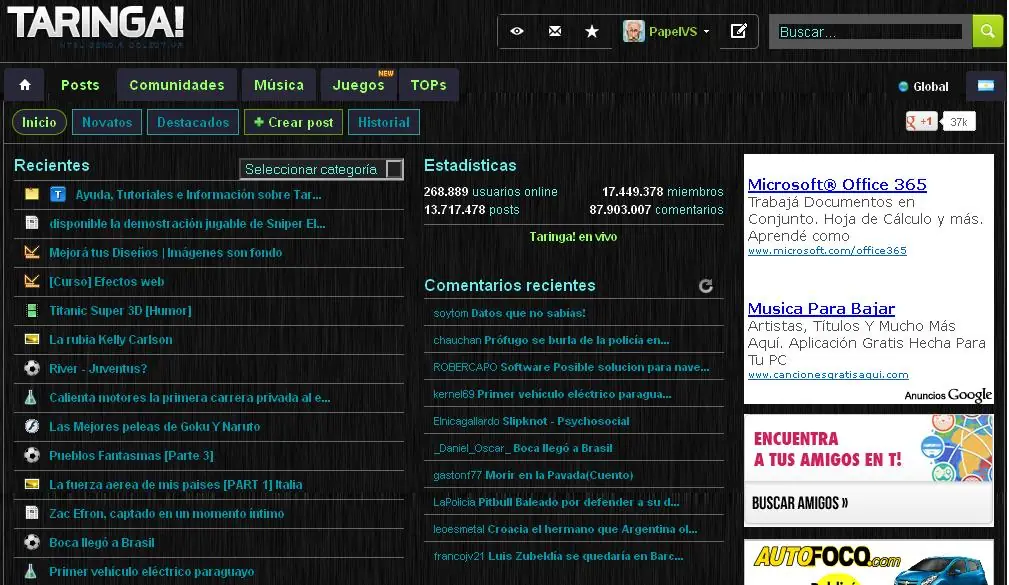Switch to the Música tab
Screen dimensions: 1009x585
279,85
